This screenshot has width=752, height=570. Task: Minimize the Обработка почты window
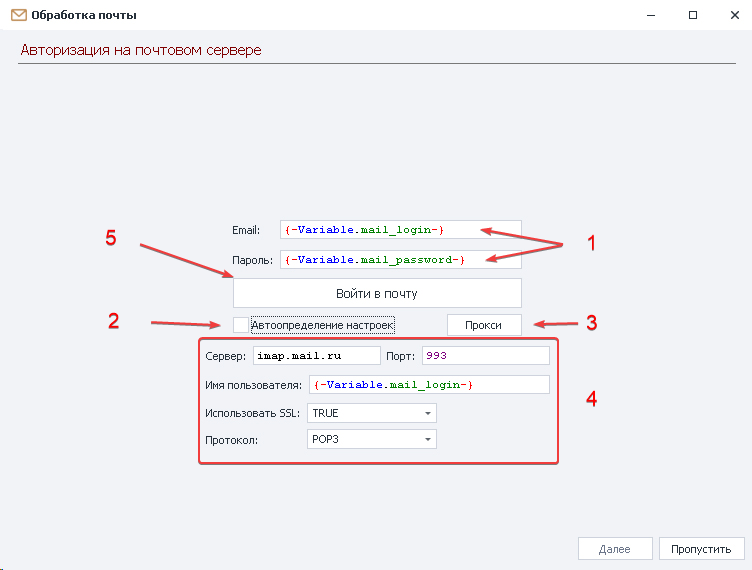pyautogui.click(x=647, y=16)
